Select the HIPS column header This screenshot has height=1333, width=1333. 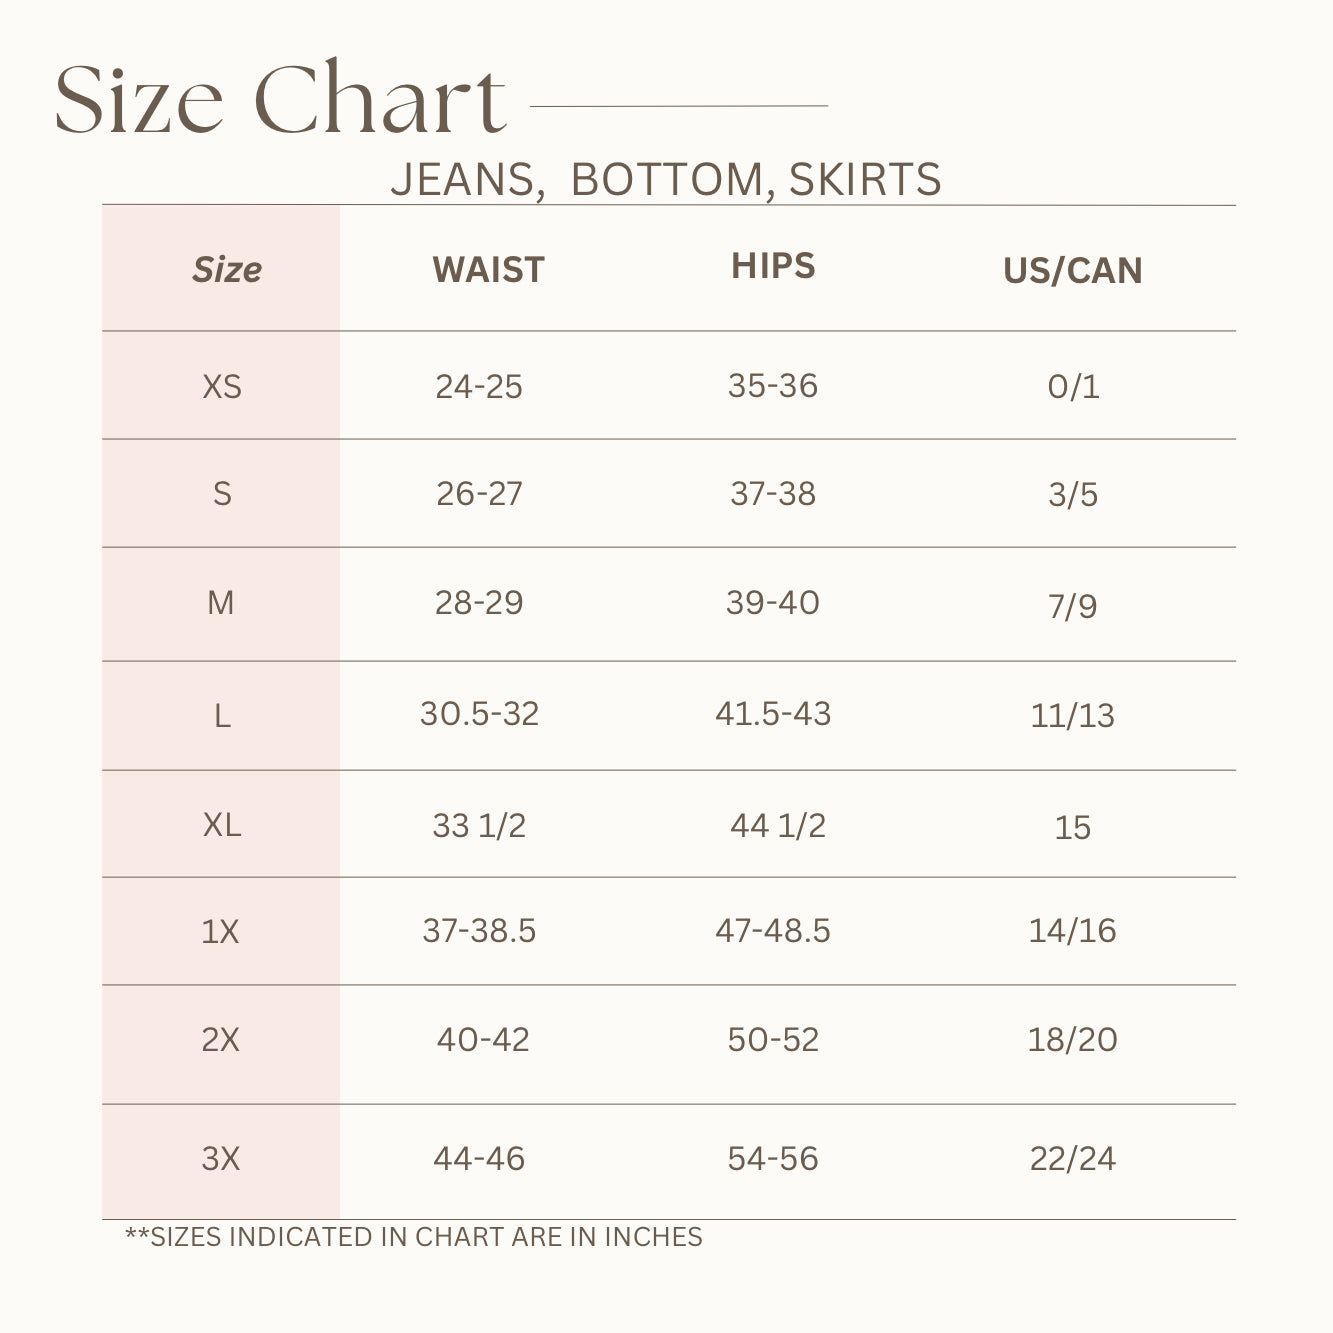tap(773, 266)
